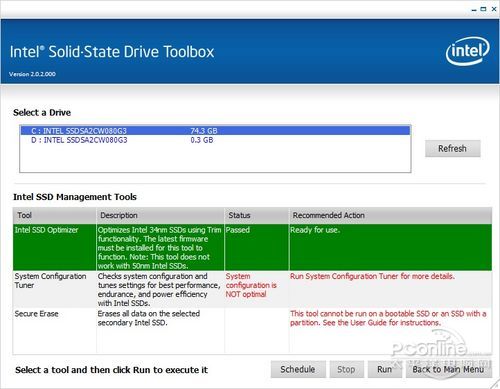Image resolution: width=500 pixels, height=389 pixels.
Task: Click the System Configuration Tuner description text
Action: [159, 290]
